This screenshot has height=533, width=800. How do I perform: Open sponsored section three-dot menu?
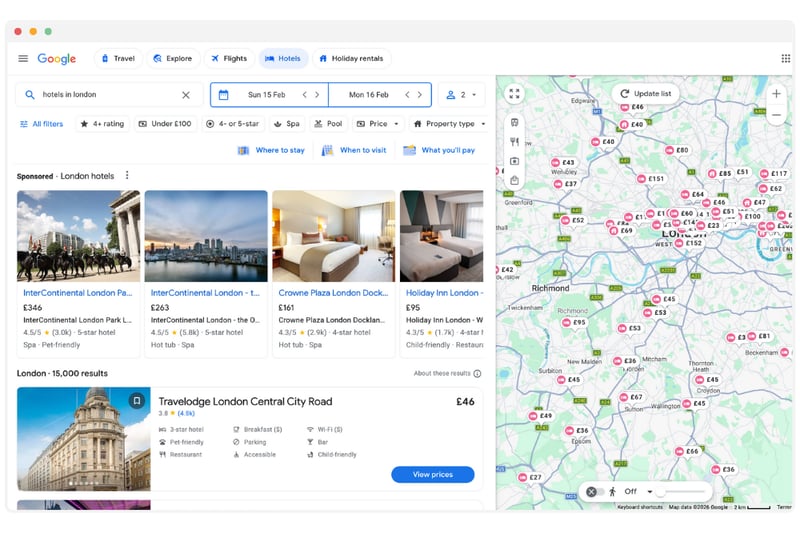(x=127, y=175)
